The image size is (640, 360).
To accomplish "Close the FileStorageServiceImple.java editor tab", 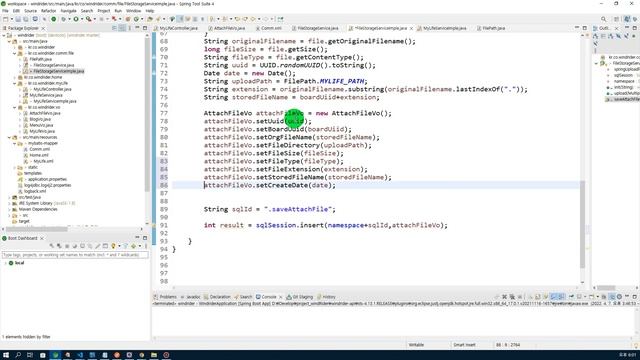I will click(411, 29).
